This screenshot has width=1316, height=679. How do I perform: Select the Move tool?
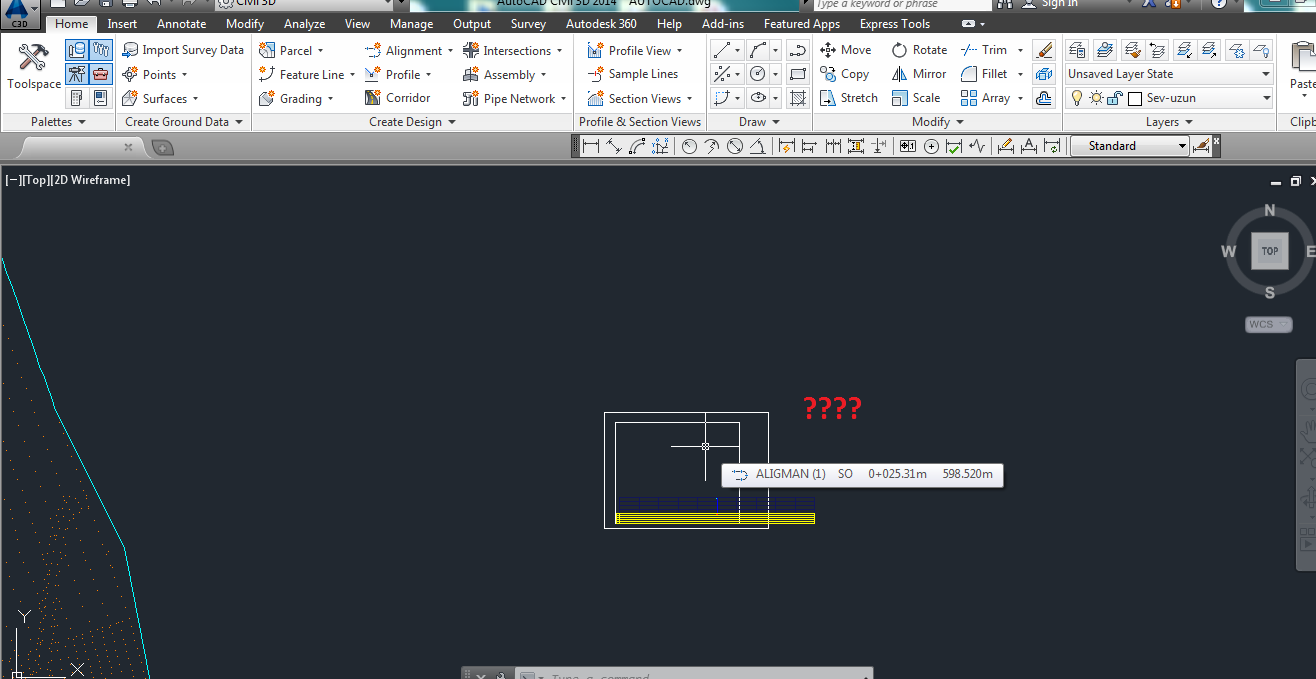[846, 49]
